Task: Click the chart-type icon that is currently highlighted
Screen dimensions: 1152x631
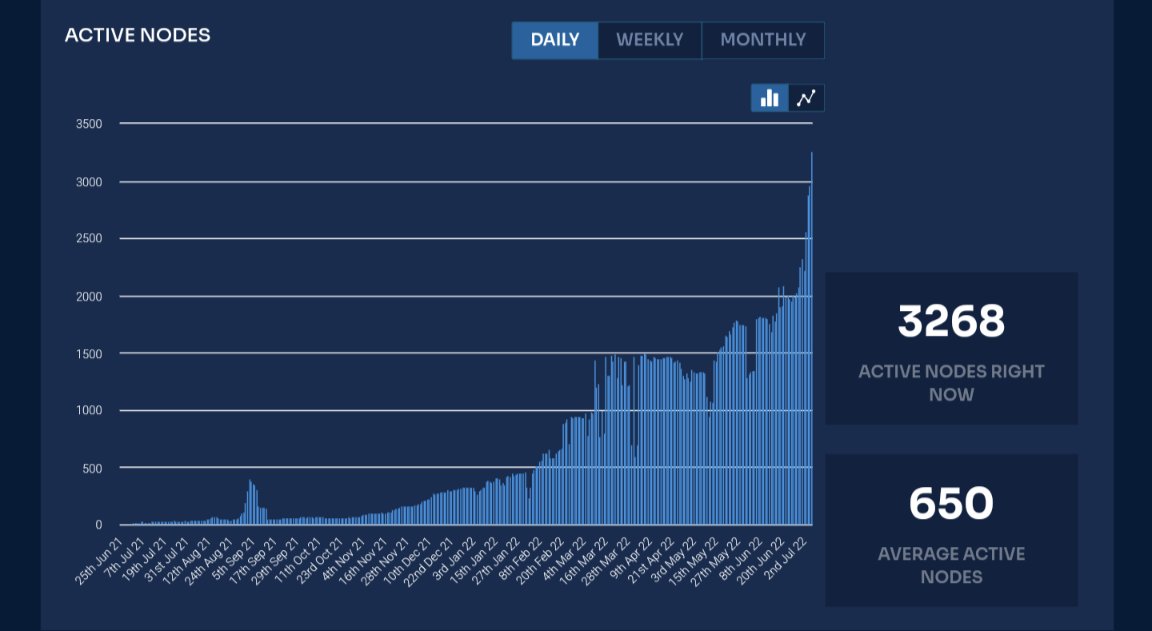Action: (769, 97)
